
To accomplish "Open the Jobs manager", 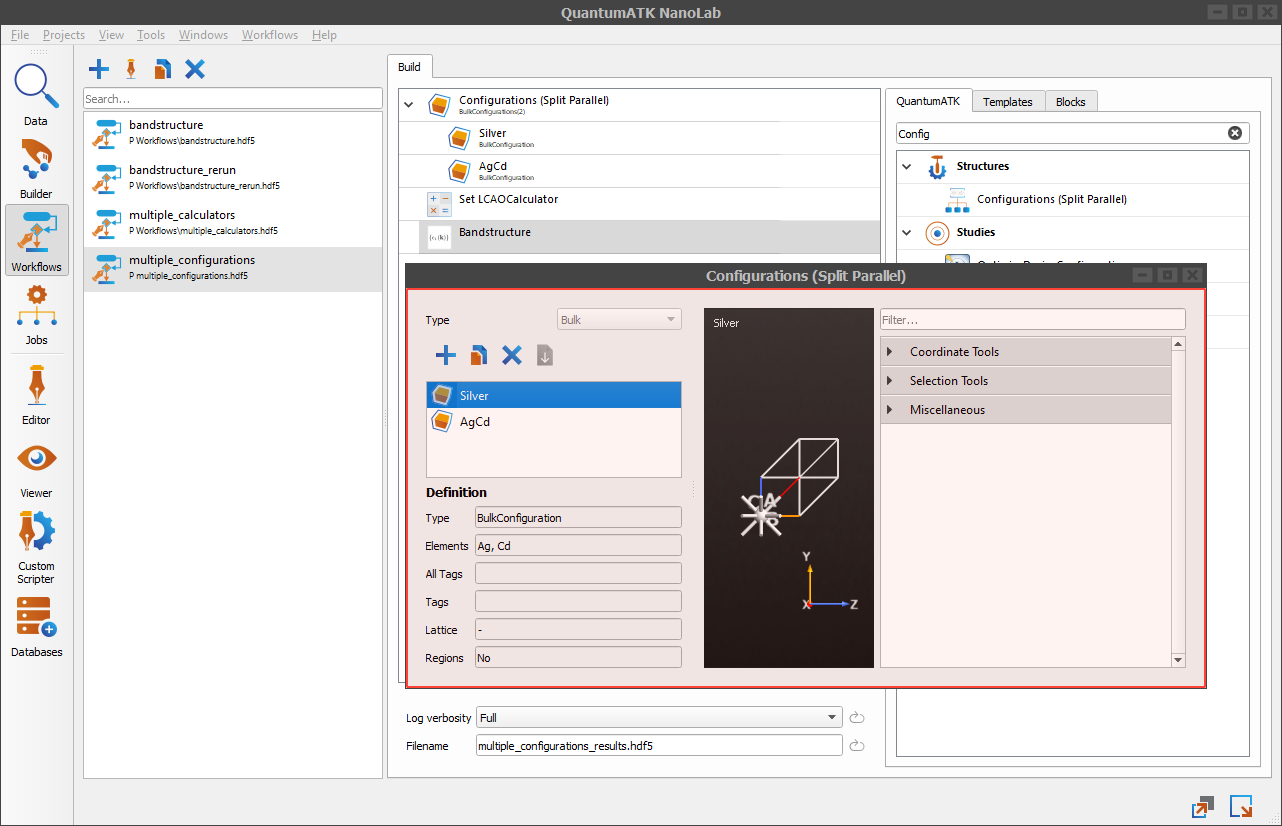I will pos(36,313).
